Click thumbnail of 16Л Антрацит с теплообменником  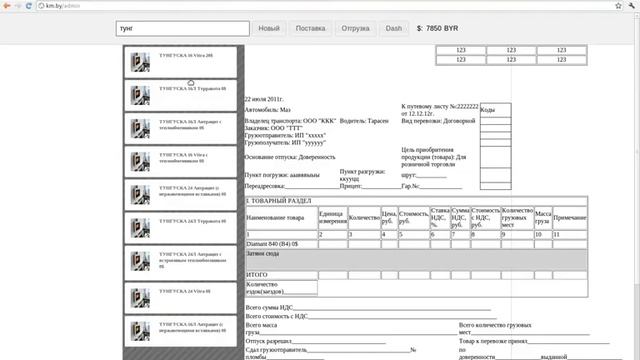click(140, 129)
